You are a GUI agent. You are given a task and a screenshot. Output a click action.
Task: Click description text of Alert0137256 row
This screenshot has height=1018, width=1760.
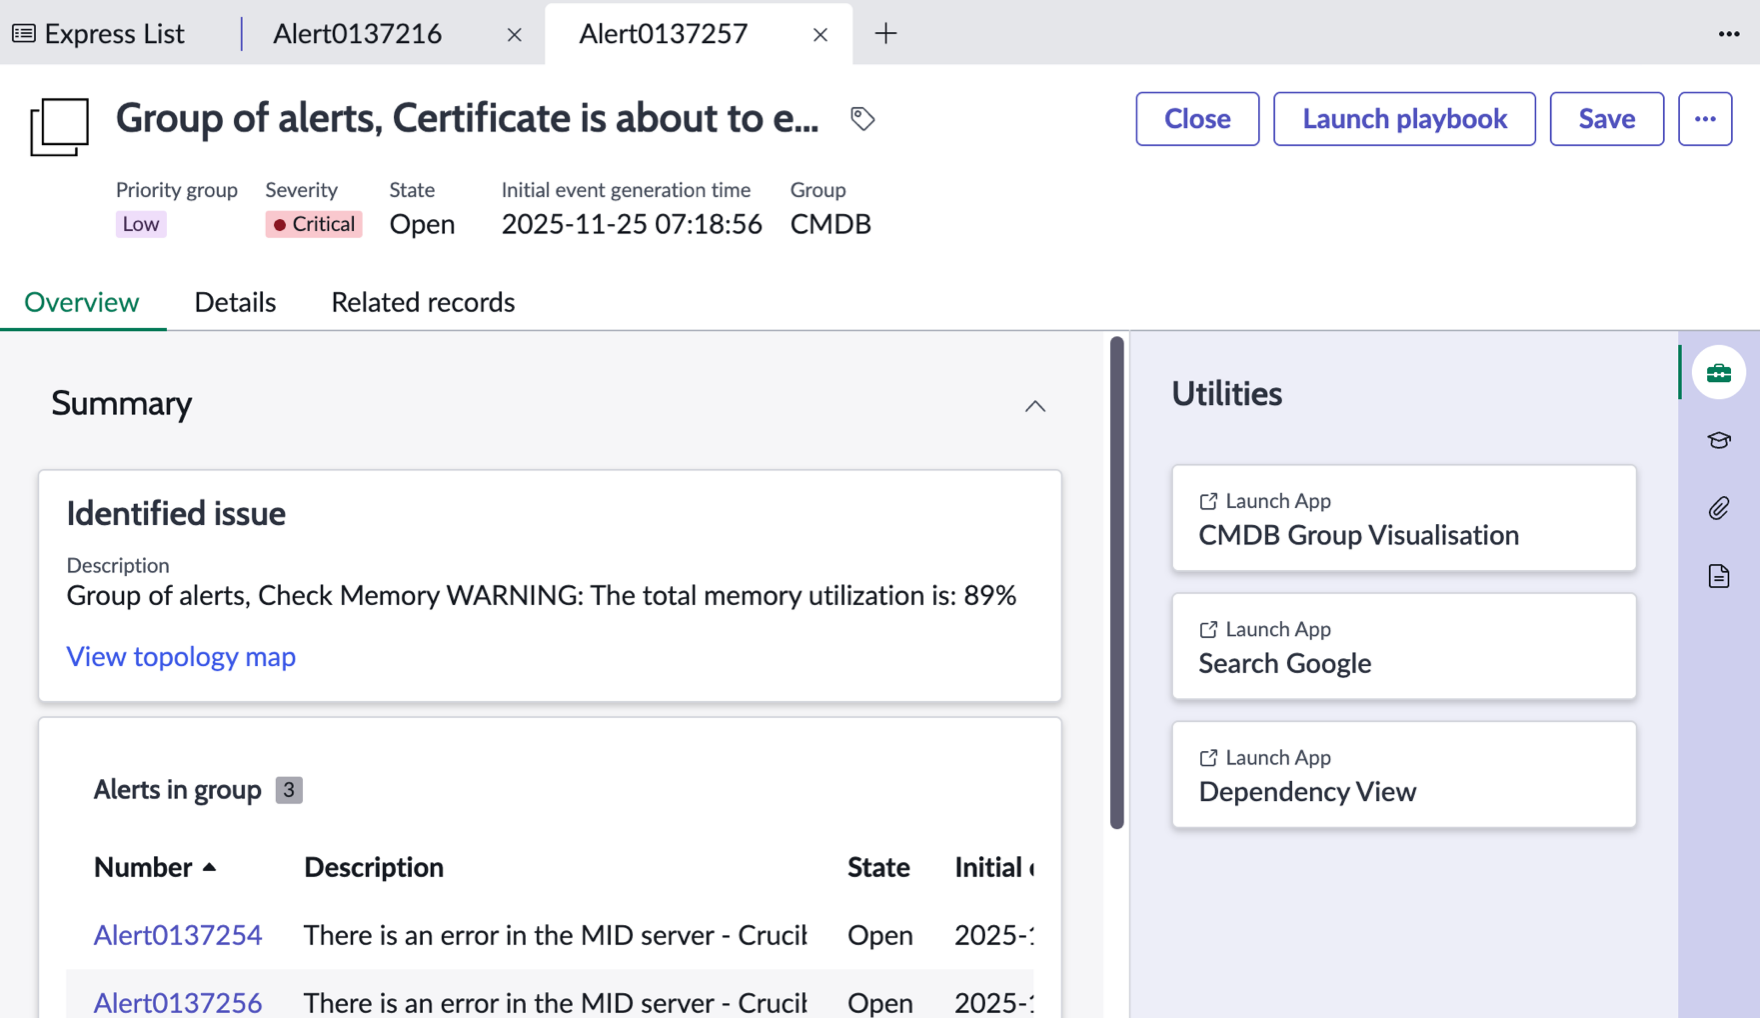click(x=555, y=1002)
